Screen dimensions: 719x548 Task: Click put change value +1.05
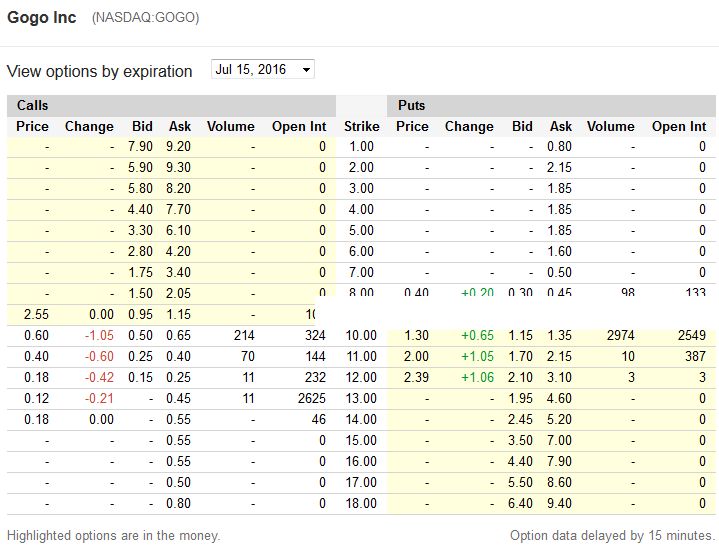(x=477, y=356)
